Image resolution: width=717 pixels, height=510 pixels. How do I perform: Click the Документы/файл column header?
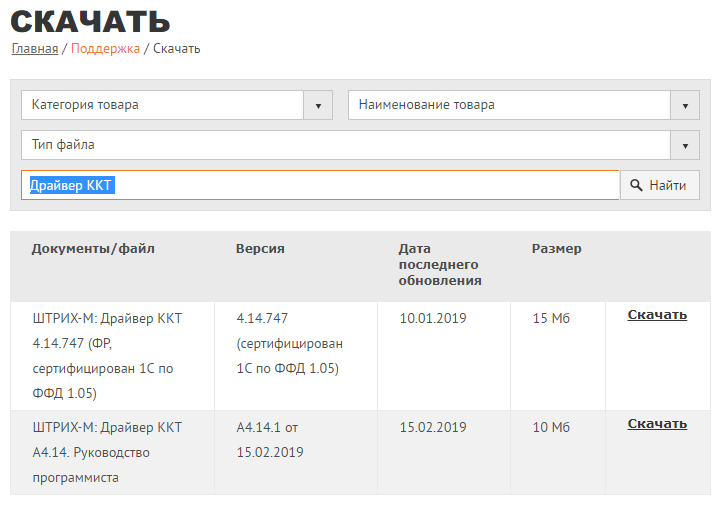93,249
